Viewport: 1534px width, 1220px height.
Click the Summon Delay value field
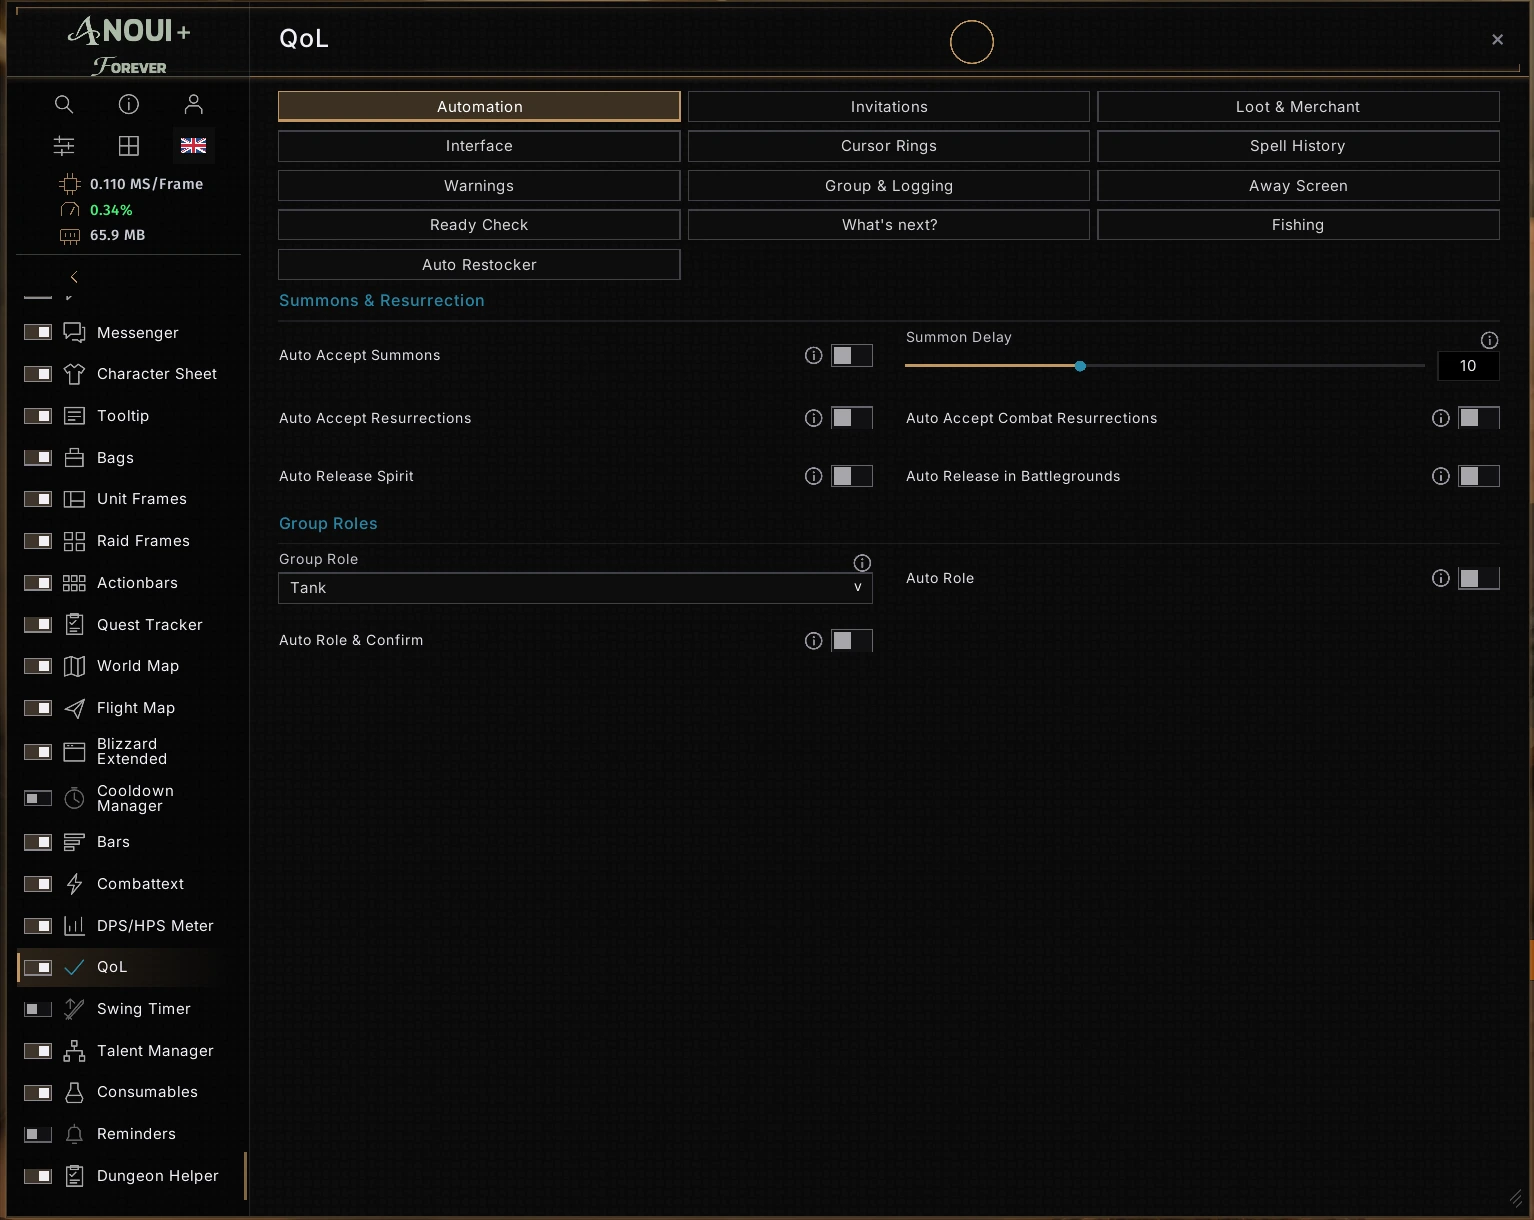coord(1468,366)
